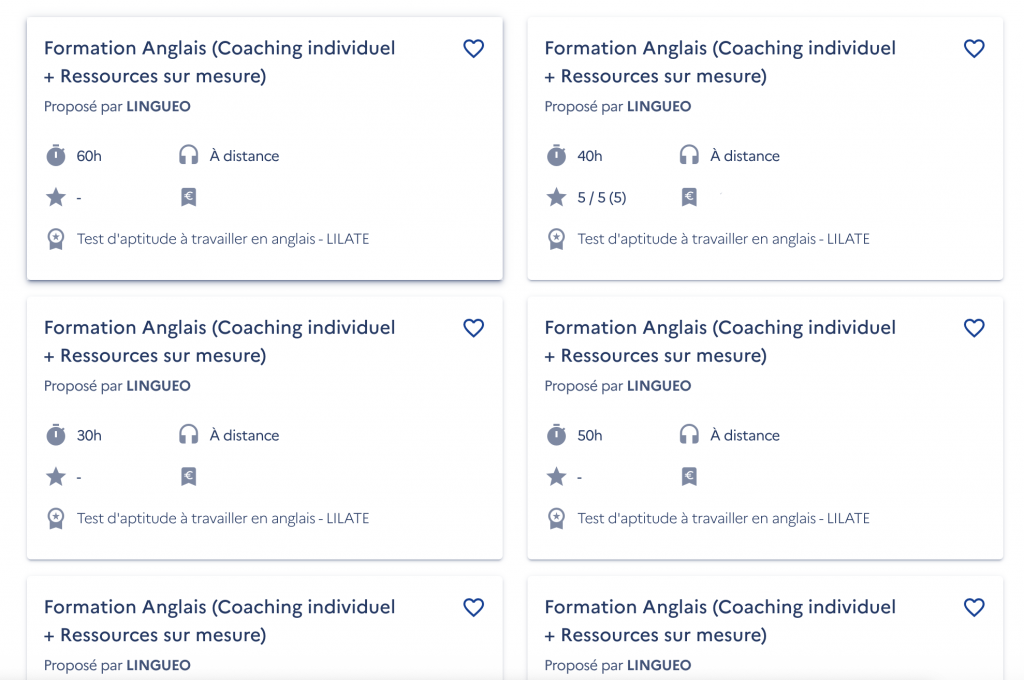Open the 30h Formation Anglais course title

(x=219, y=342)
